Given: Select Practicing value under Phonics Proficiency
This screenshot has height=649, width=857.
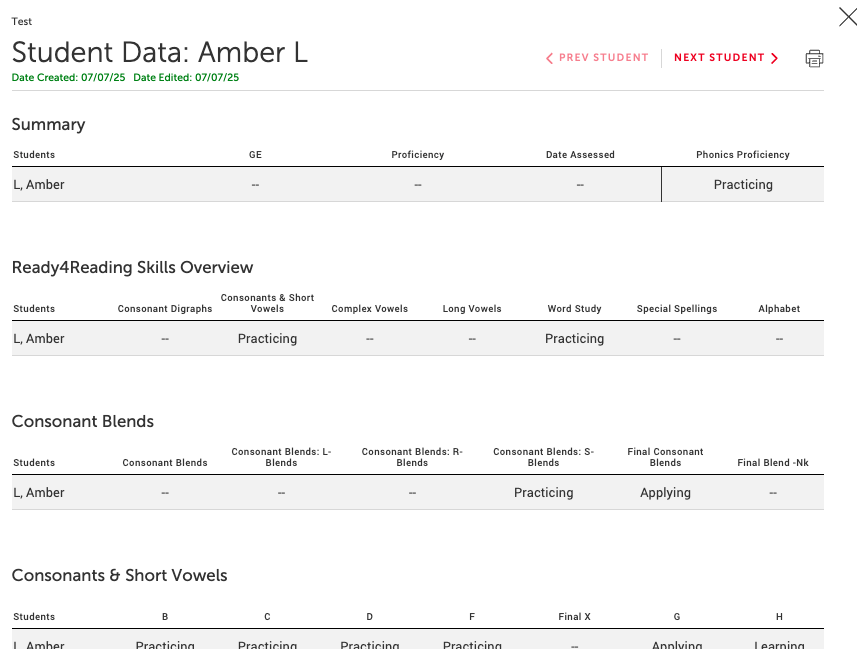Looking at the screenshot, I should coord(743,185).
